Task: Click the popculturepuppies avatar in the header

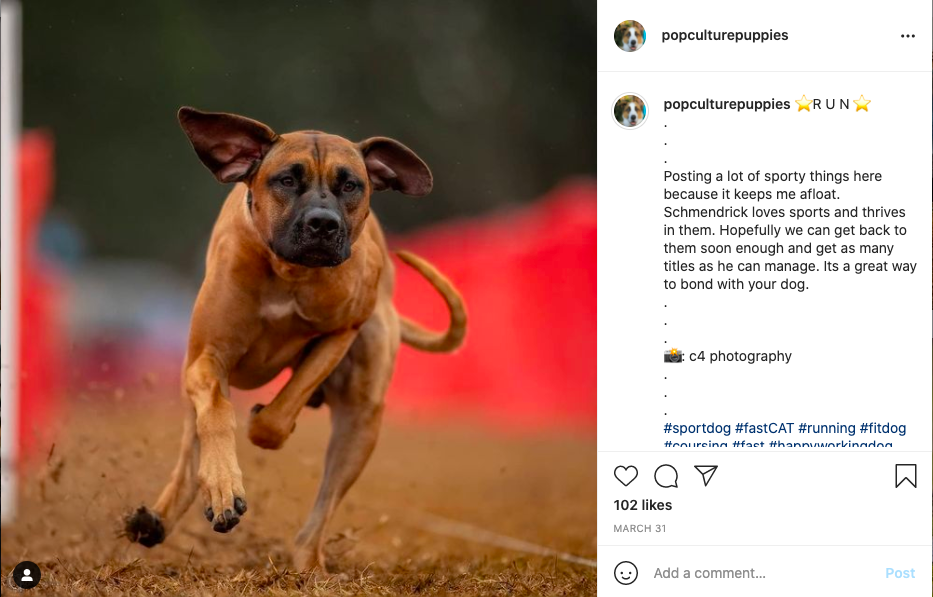Action: pyautogui.click(x=630, y=36)
